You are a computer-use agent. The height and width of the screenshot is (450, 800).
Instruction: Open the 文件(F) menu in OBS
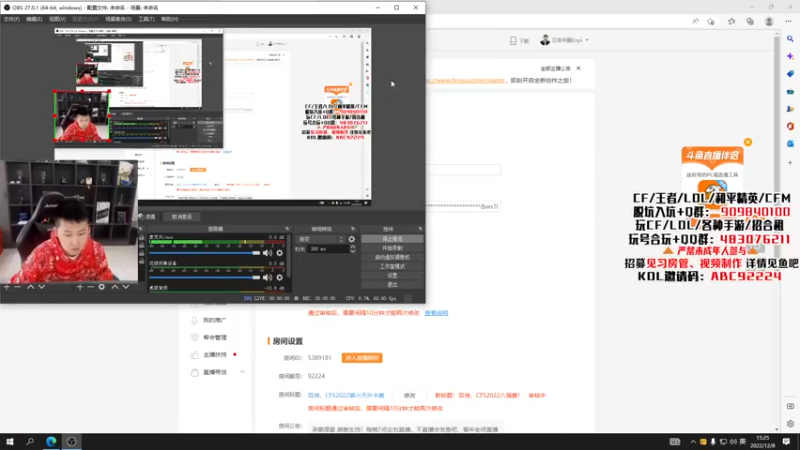point(11,19)
